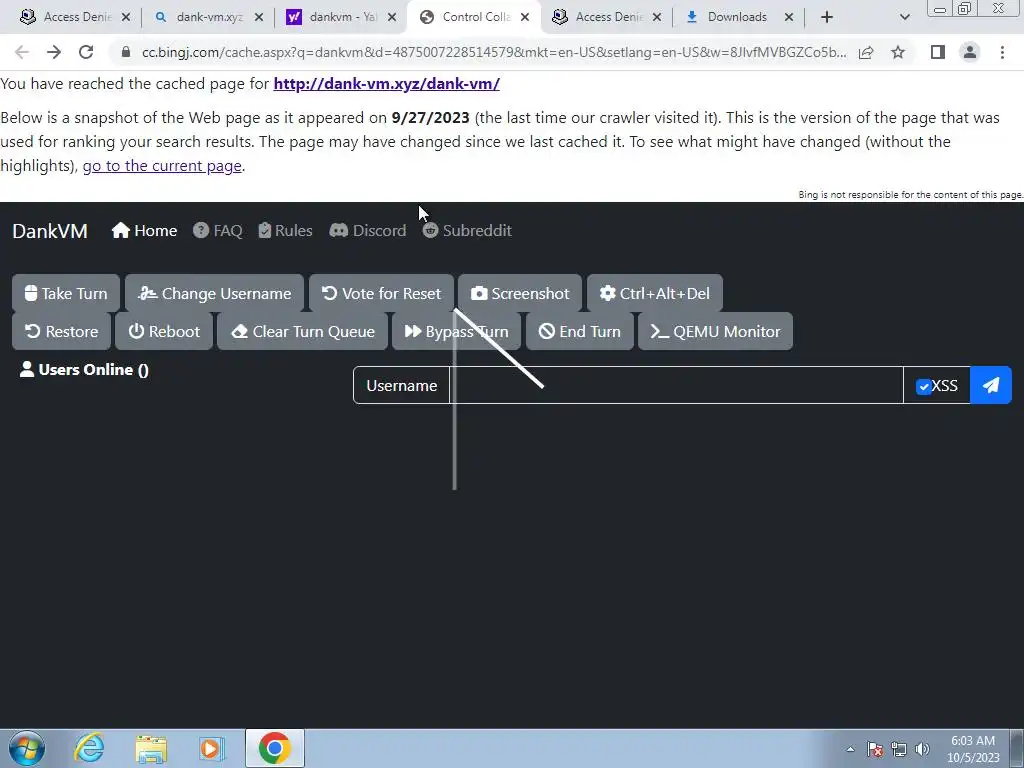Viewport: 1024px width, 768px height.
Task: Click the Take Turn button
Action: click(66, 293)
